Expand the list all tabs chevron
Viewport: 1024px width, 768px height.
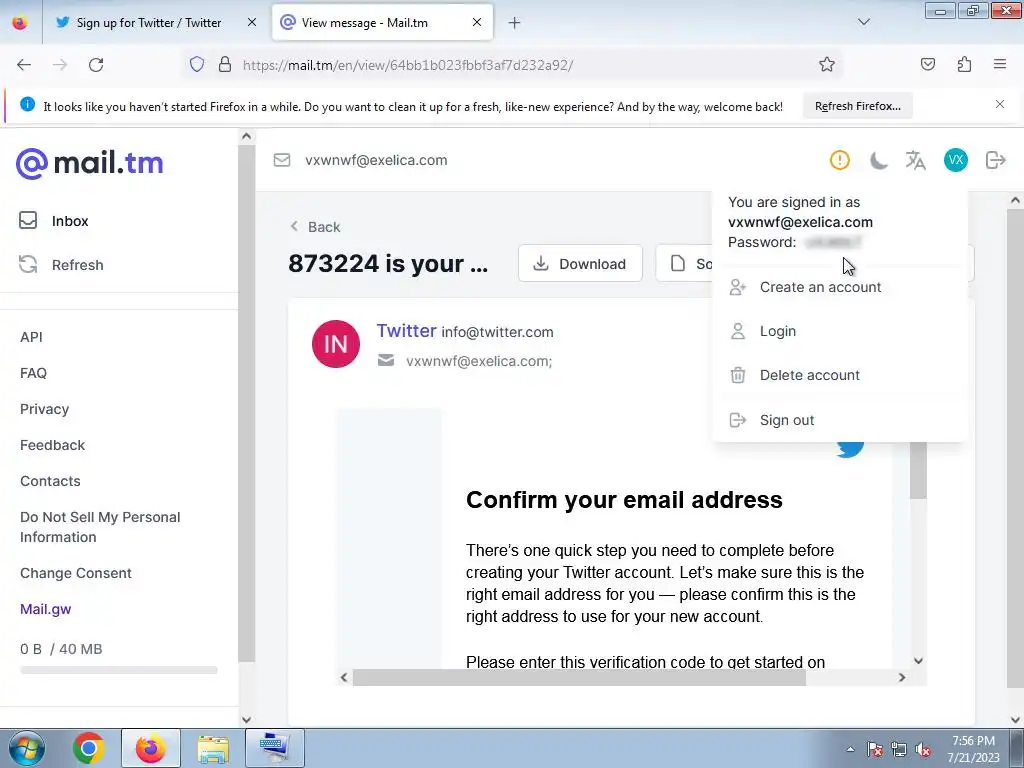pyautogui.click(x=863, y=22)
